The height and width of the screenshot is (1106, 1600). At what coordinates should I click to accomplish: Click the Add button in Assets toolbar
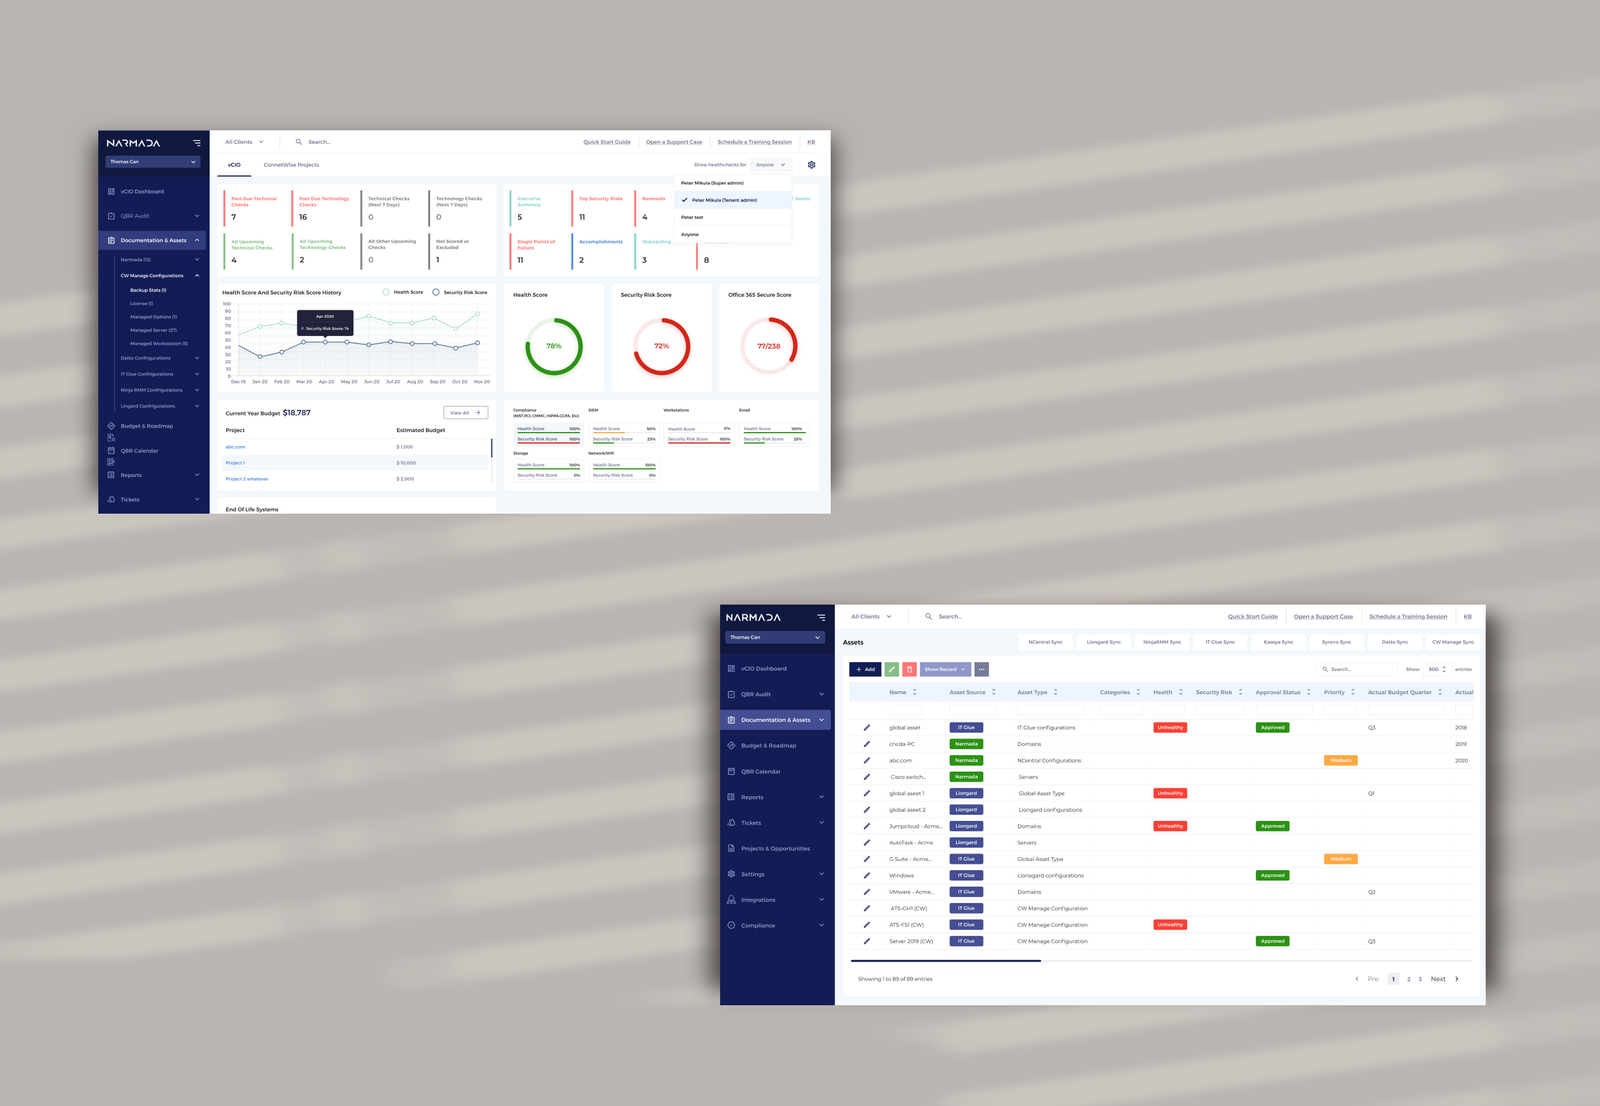pos(865,669)
